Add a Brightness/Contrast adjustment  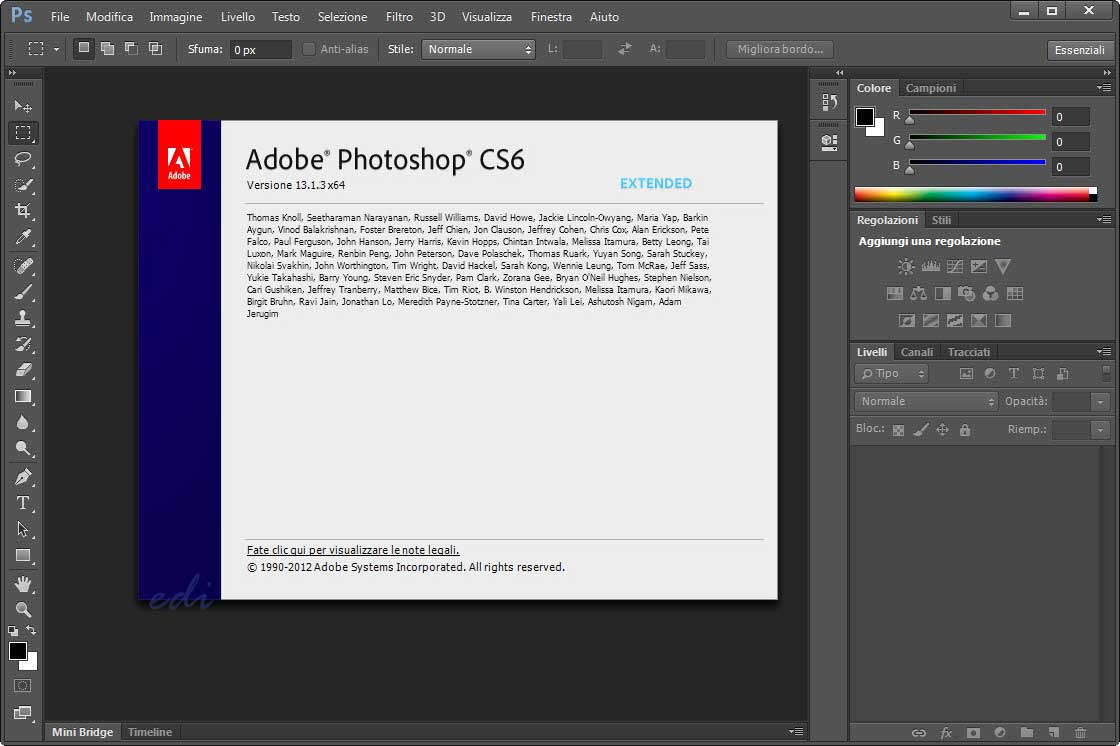906,267
